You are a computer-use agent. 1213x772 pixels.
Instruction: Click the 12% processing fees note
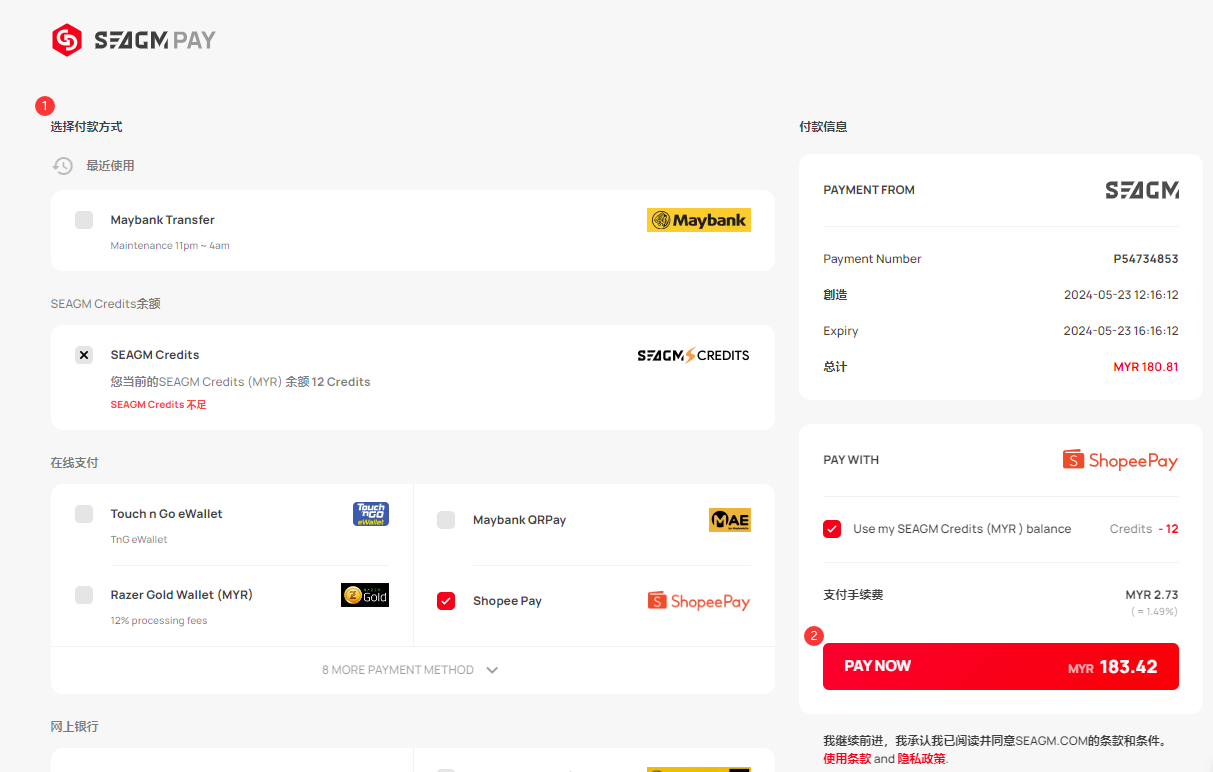point(159,621)
